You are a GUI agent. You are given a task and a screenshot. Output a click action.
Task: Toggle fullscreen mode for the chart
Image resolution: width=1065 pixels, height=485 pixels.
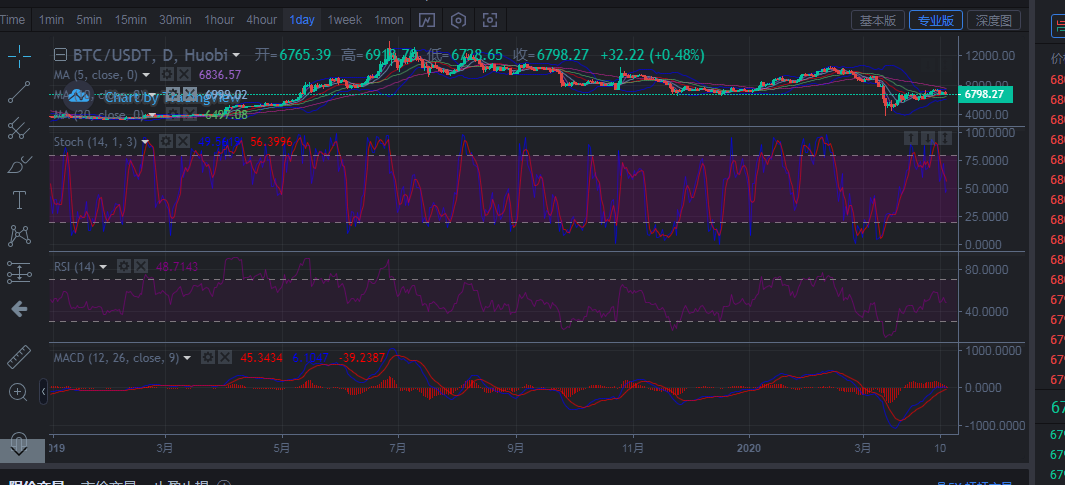[490, 20]
